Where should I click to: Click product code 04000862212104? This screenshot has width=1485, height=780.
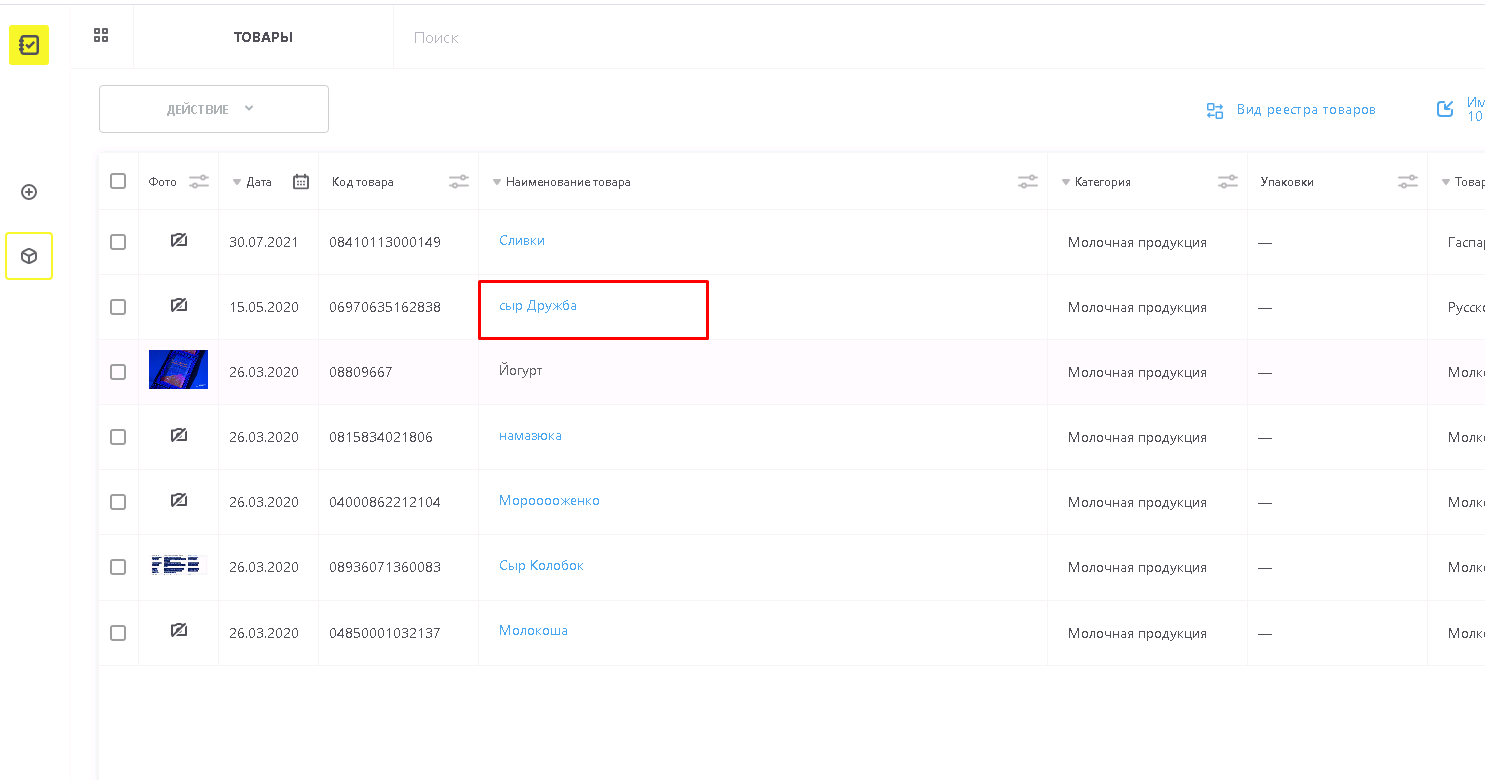[x=385, y=502]
